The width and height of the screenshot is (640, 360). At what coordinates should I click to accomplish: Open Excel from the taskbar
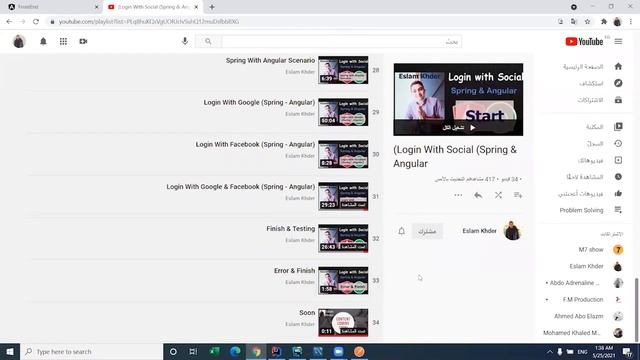pos(214,351)
